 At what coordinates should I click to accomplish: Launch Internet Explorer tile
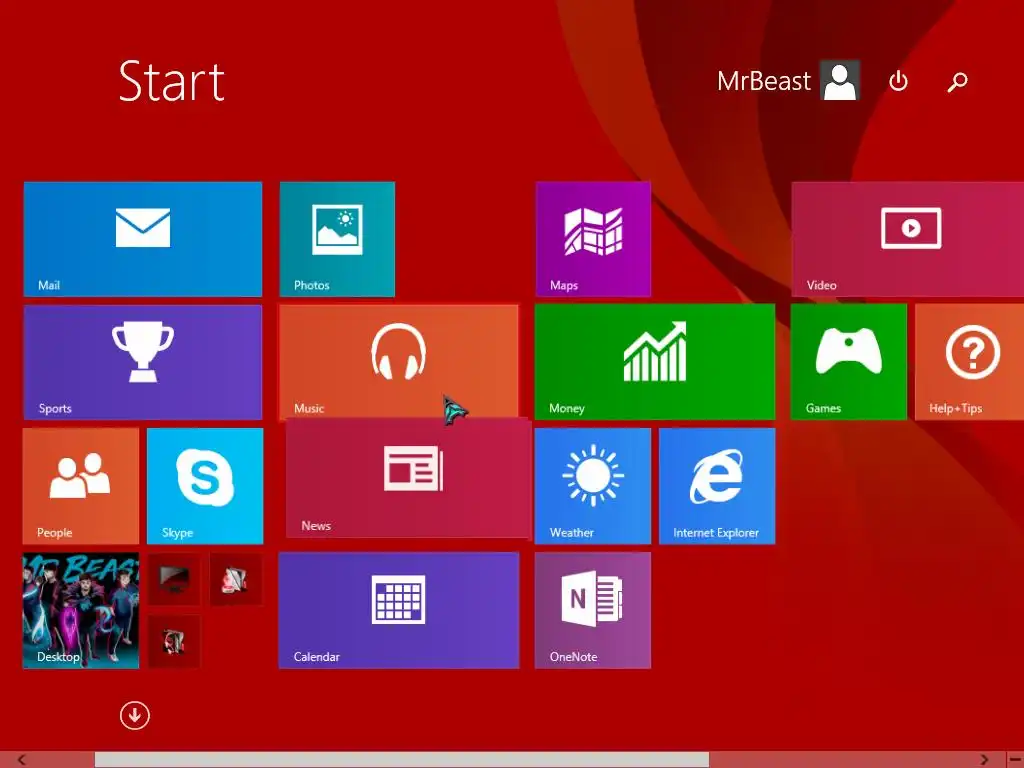pos(717,486)
